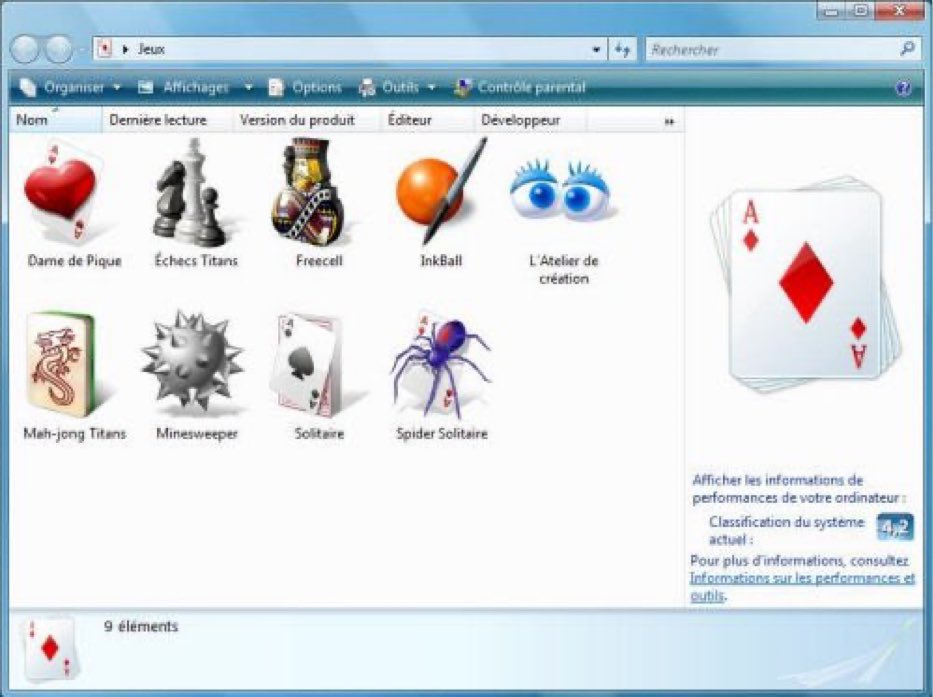Sort by Version du produit column
This screenshot has width=933, height=697.
[x=306, y=120]
